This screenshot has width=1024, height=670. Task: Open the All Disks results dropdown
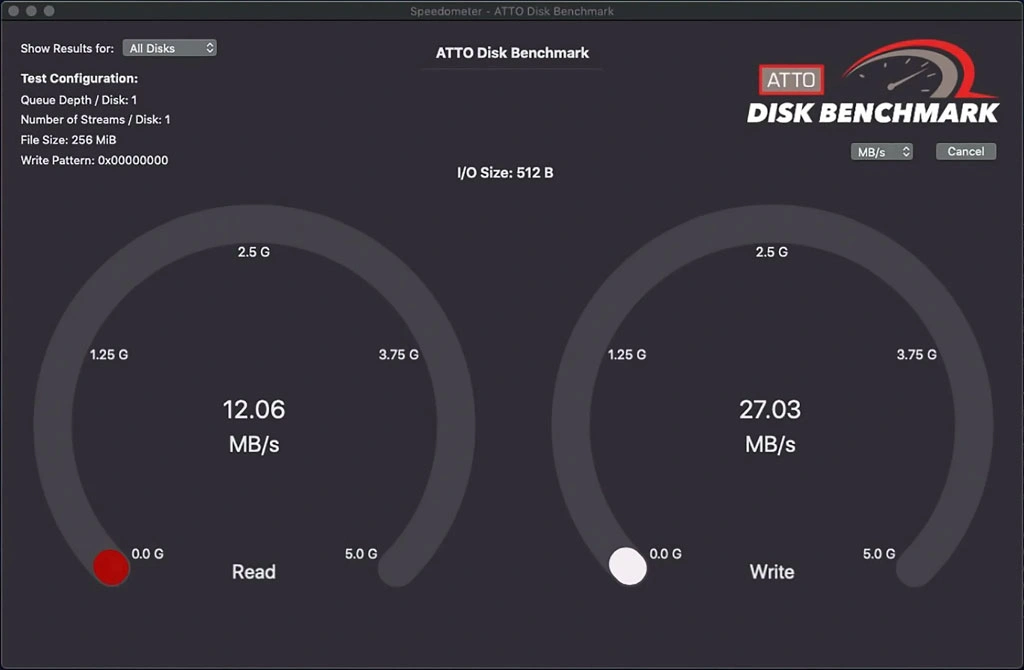(169, 47)
